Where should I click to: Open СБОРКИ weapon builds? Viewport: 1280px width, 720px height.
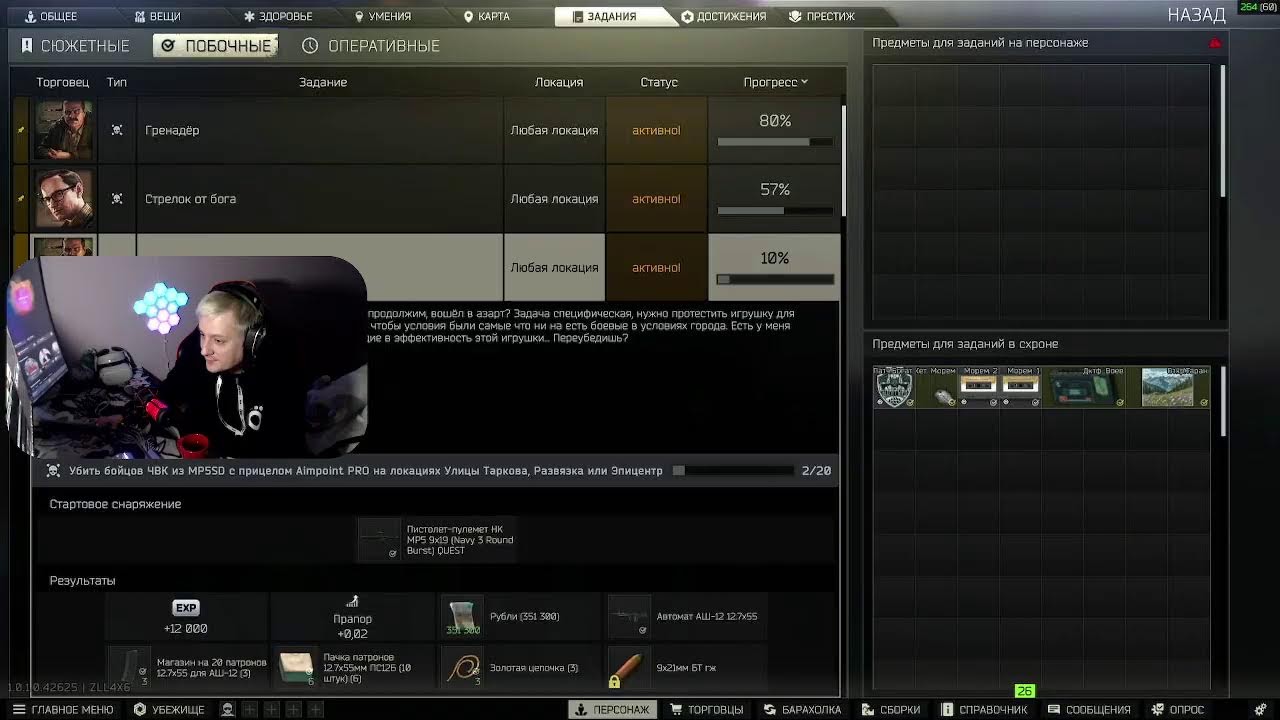[x=890, y=709]
